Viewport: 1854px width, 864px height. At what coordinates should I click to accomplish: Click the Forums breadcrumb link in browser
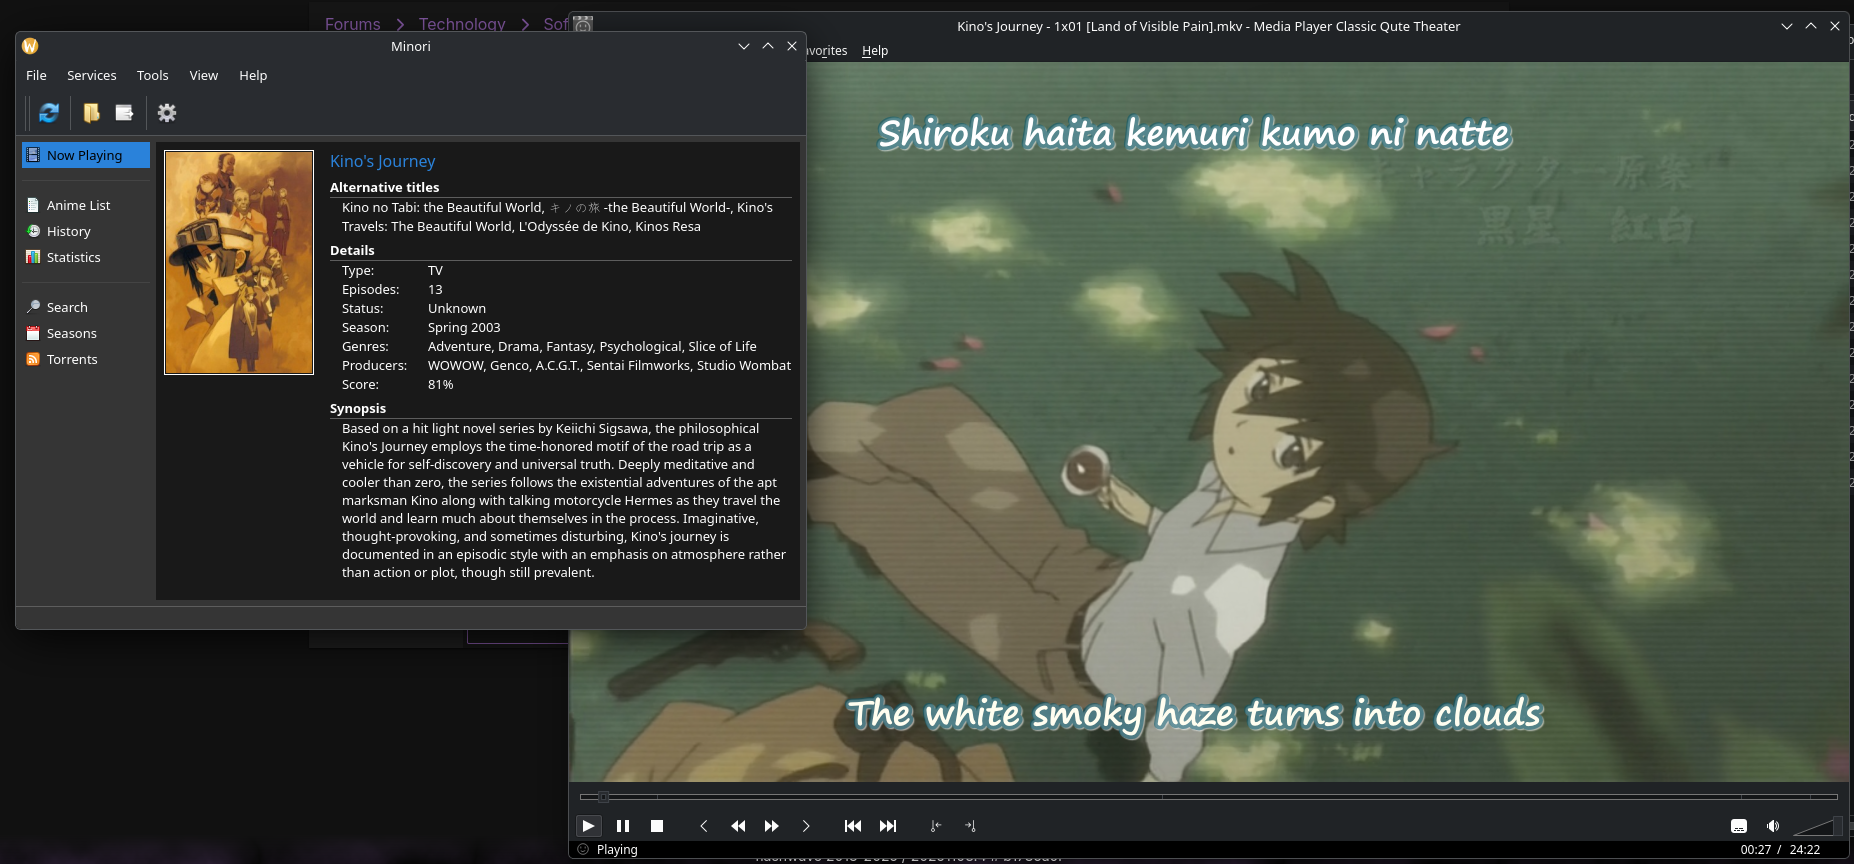pyautogui.click(x=352, y=24)
